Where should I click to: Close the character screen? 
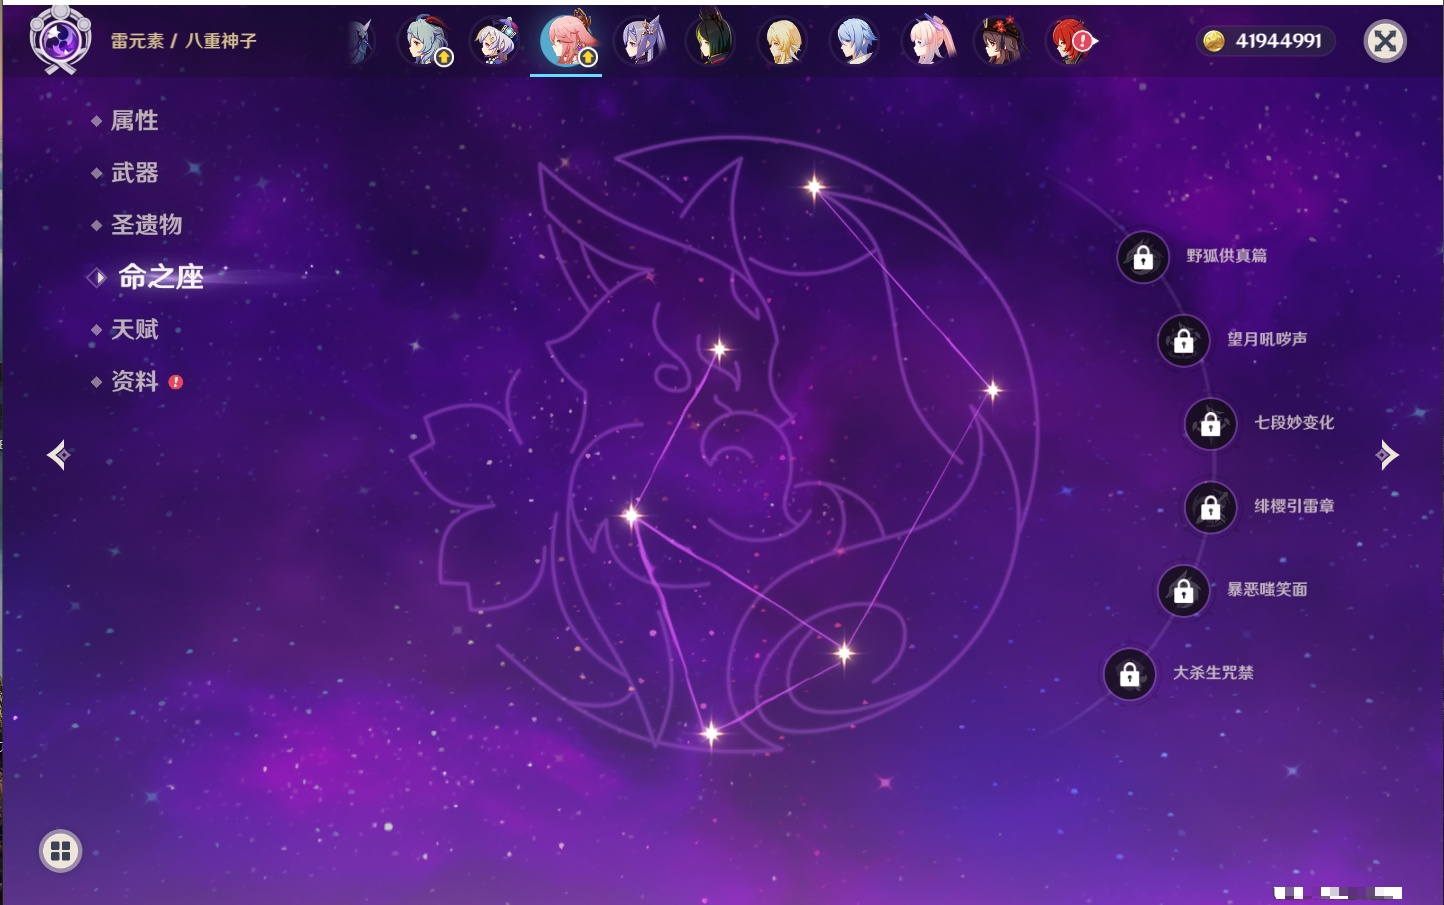[x=1385, y=41]
